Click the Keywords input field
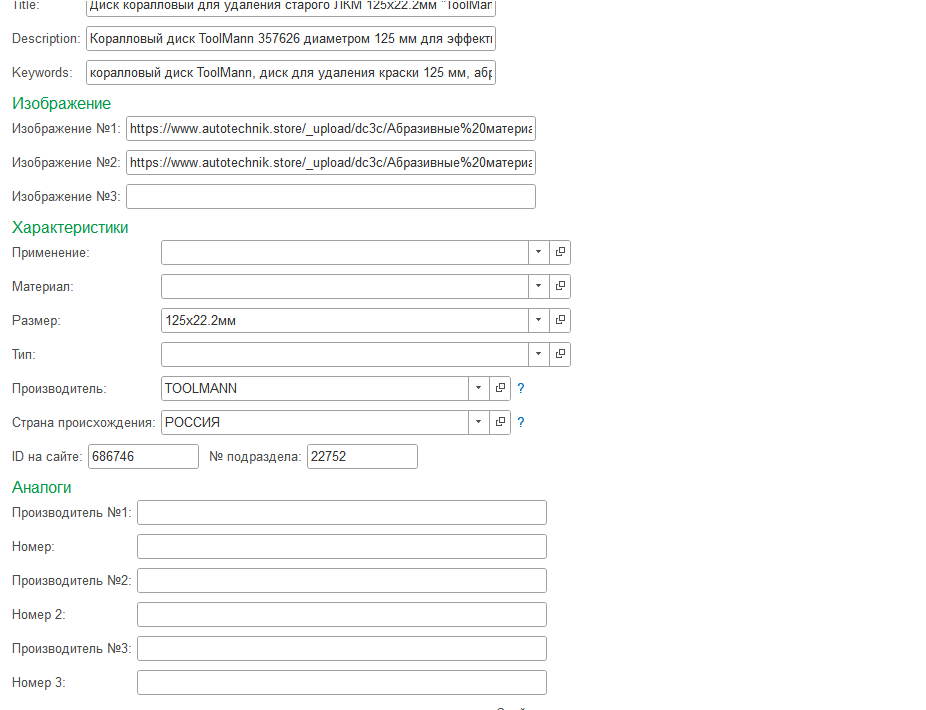926x710 pixels. (x=290, y=73)
